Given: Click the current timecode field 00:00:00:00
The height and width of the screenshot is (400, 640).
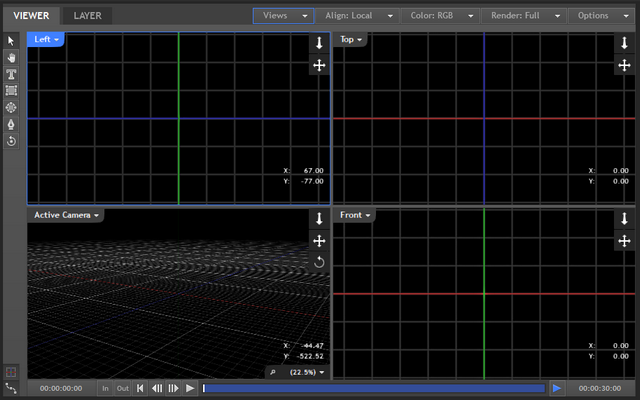Looking at the screenshot, I should [x=62, y=388].
